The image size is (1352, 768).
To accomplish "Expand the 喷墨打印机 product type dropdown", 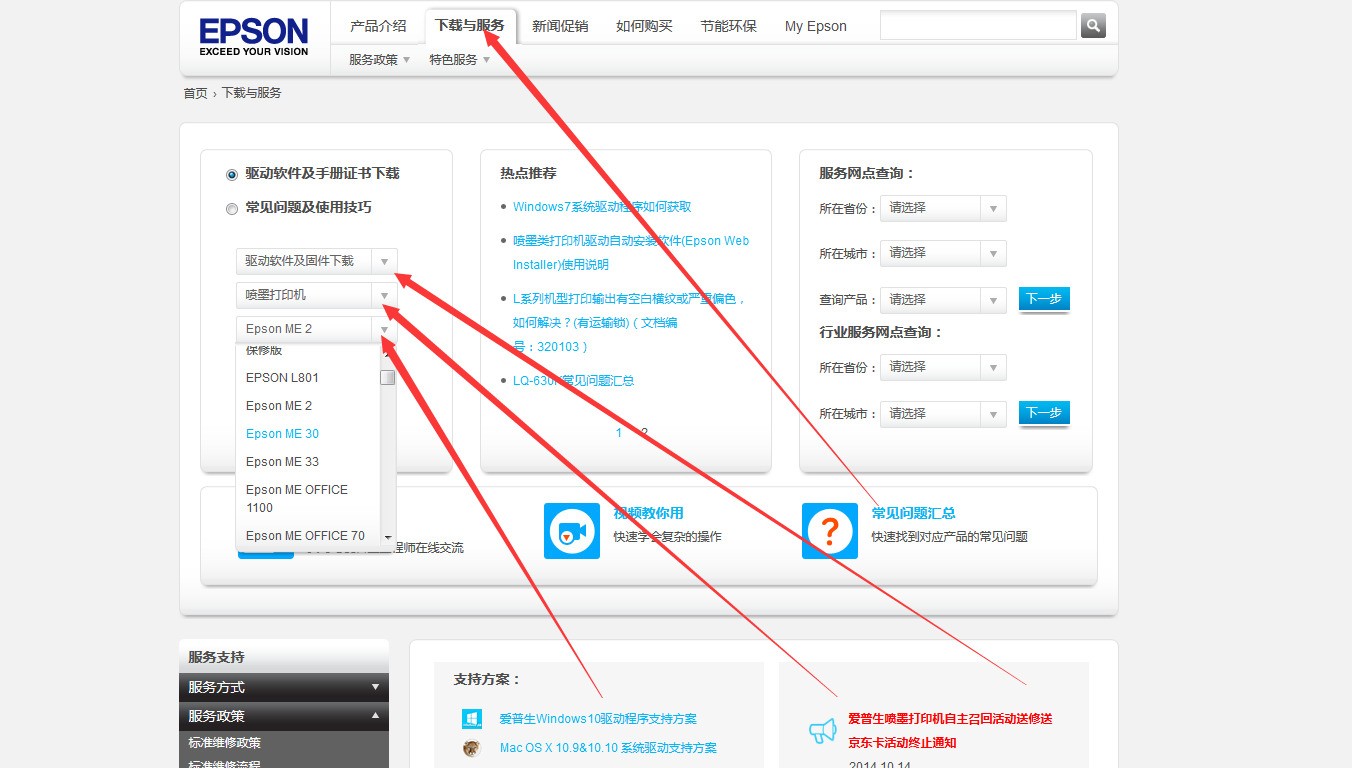I will (x=317, y=295).
